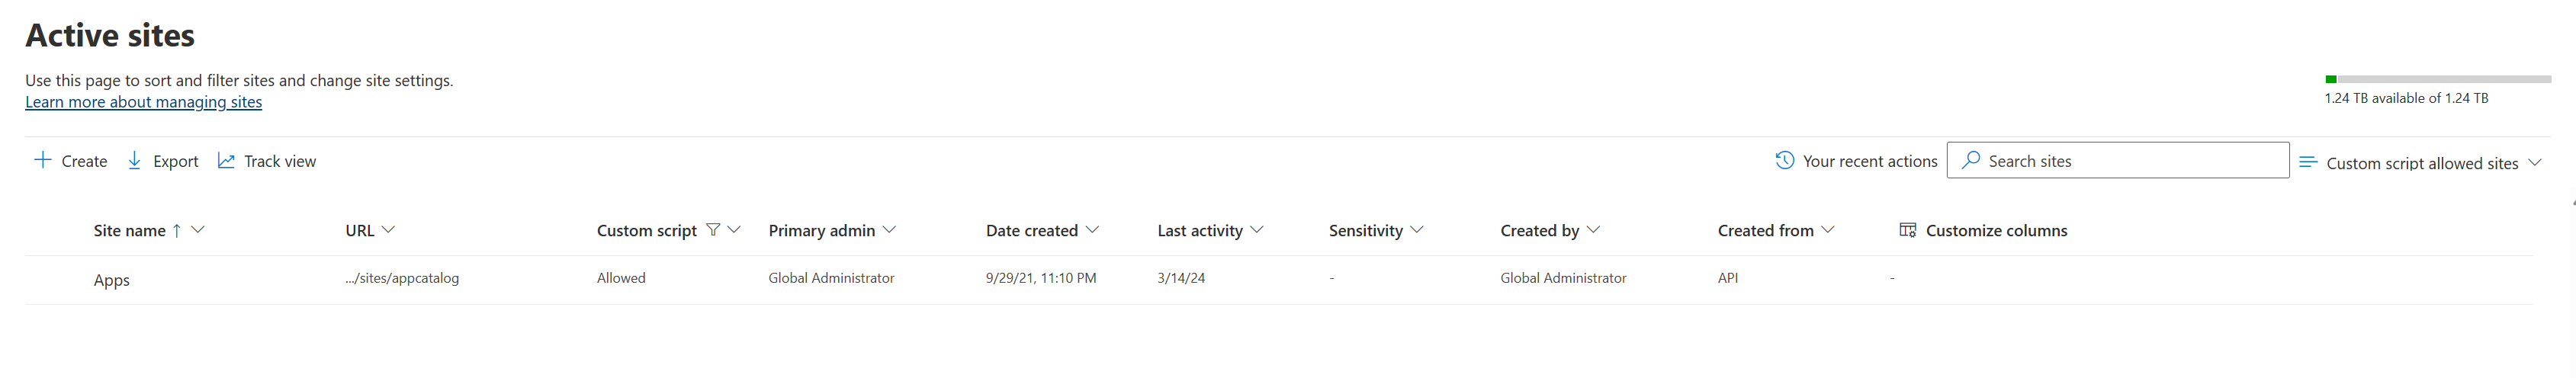Open Learn more about managing sites link
The height and width of the screenshot is (378, 2576).
pyautogui.click(x=143, y=102)
